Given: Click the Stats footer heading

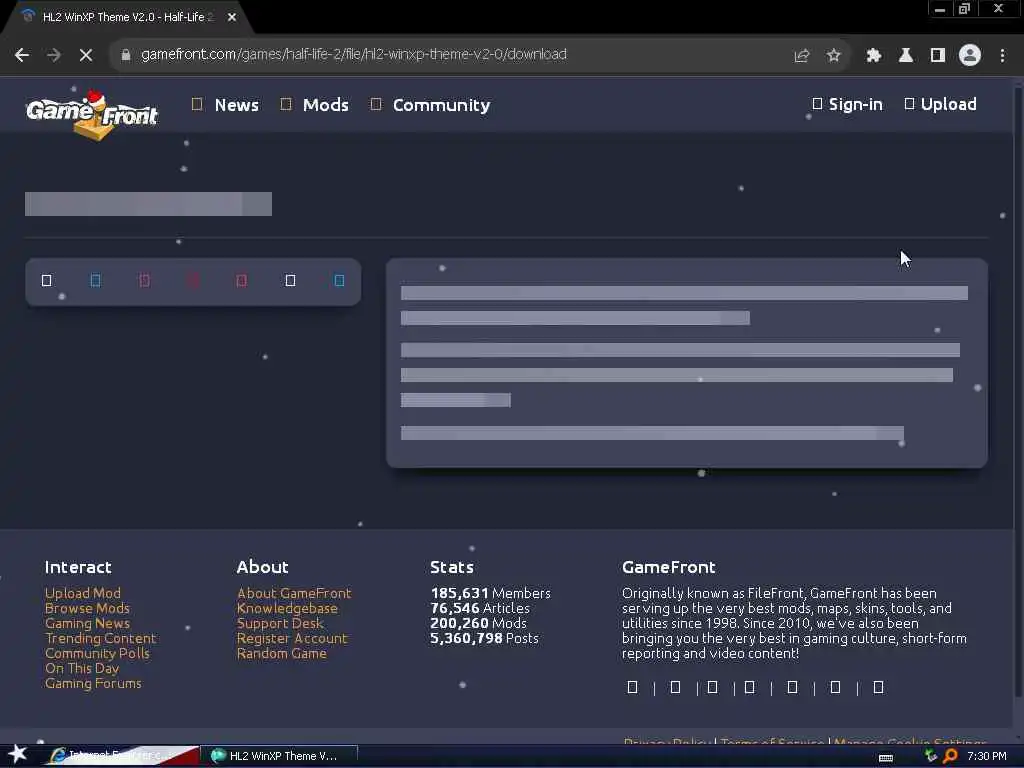Looking at the screenshot, I should (x=452, y=567).
